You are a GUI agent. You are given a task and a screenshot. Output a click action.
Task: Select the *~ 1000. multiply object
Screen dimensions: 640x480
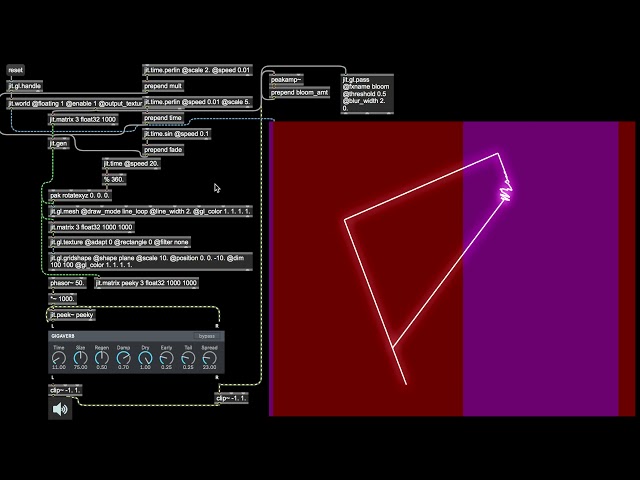(62, 299)
